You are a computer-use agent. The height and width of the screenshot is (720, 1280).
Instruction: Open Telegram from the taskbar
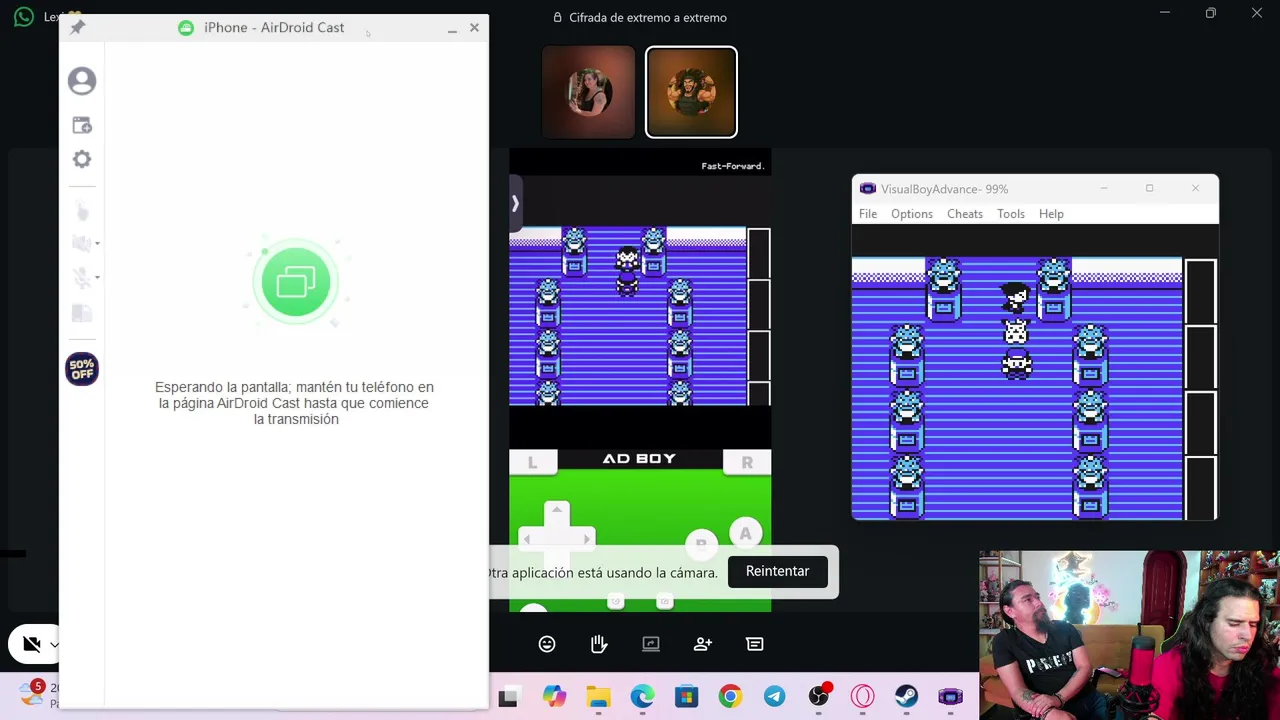pyautogui.click(x=774, y=697)
